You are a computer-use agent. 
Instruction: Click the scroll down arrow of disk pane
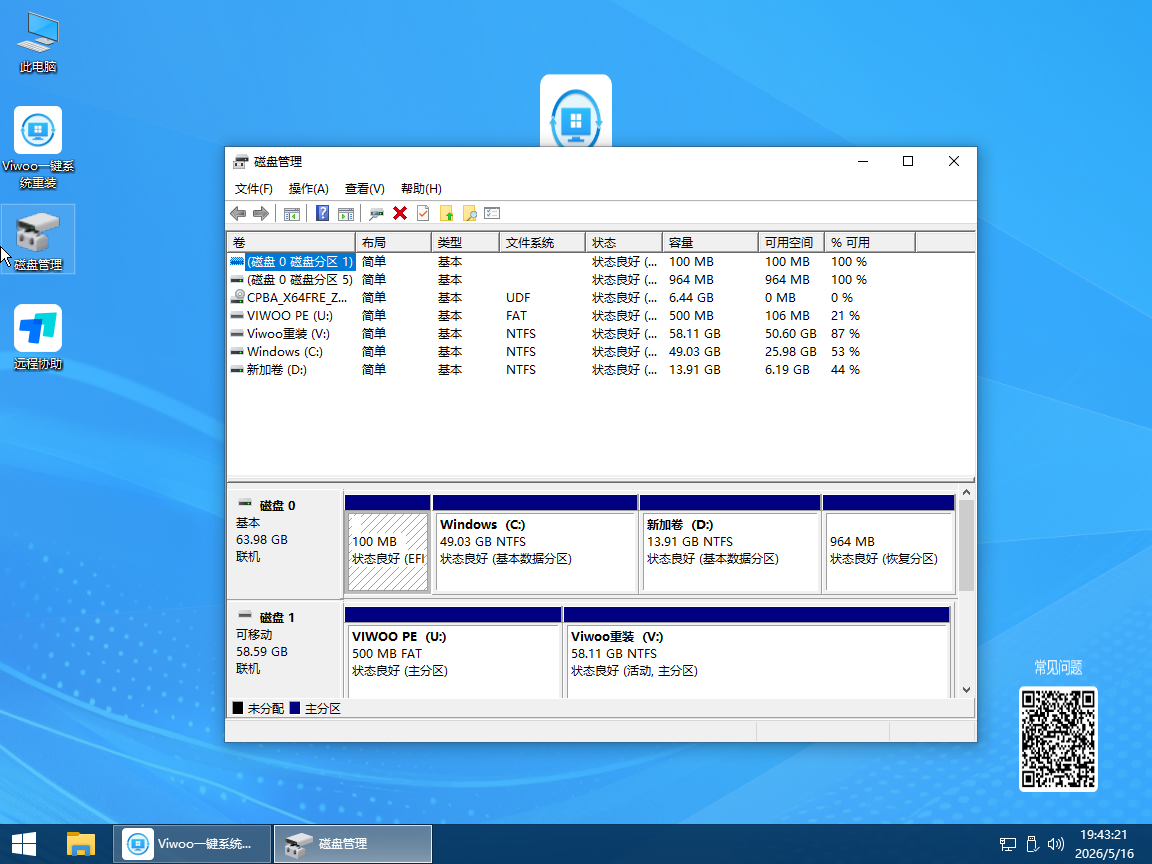[966, 690]
